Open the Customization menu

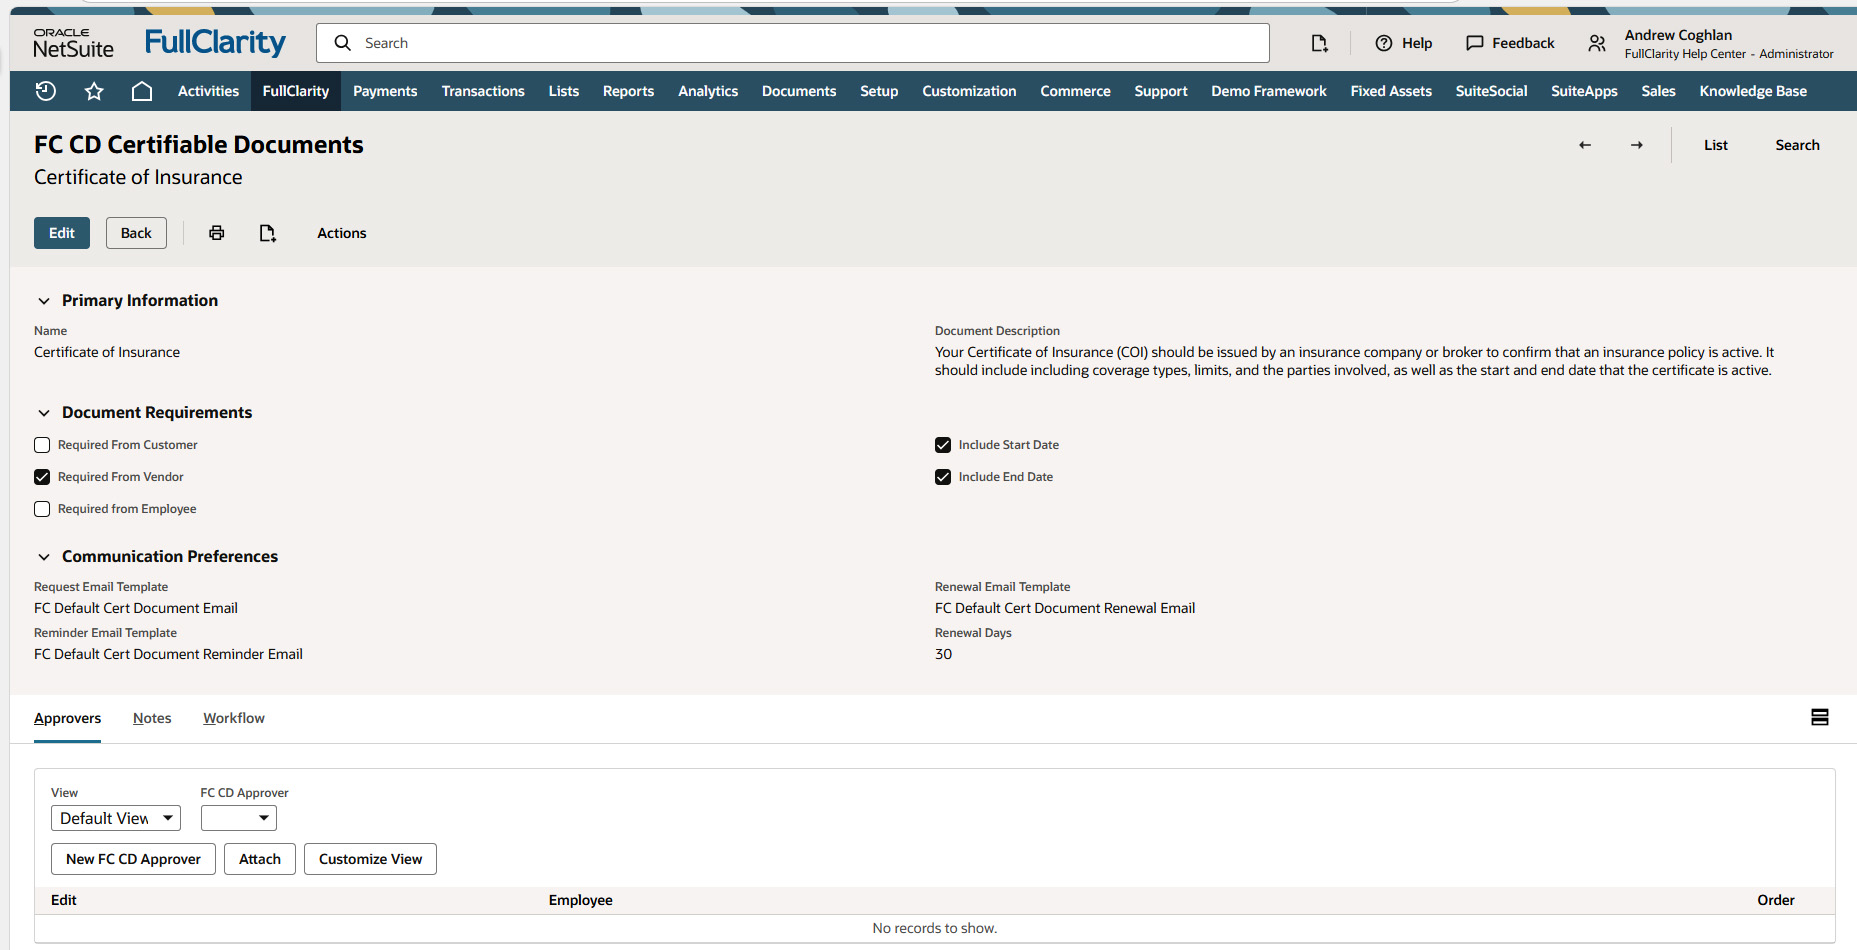point(969,91)
